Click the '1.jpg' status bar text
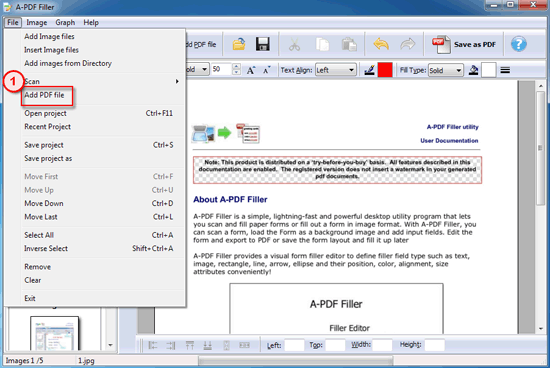550x368 pixels. pos(86,361)
